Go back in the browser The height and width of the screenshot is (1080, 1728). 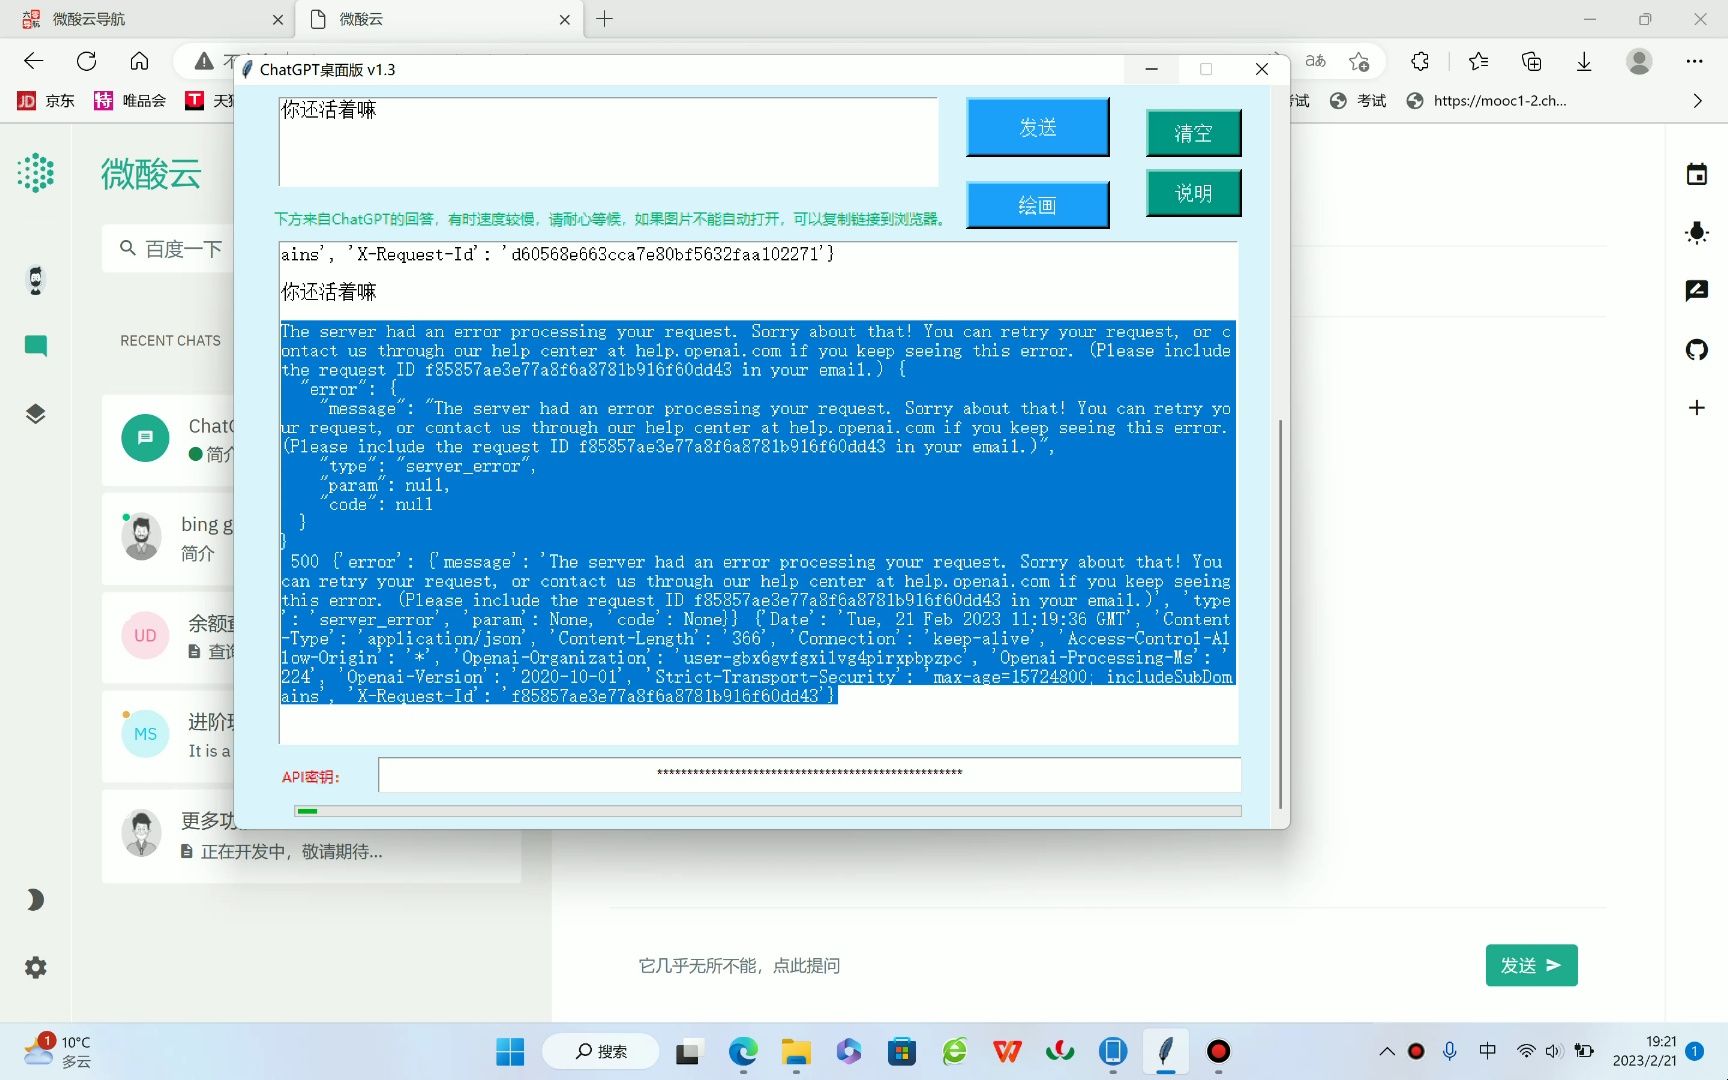click(34, 61)
